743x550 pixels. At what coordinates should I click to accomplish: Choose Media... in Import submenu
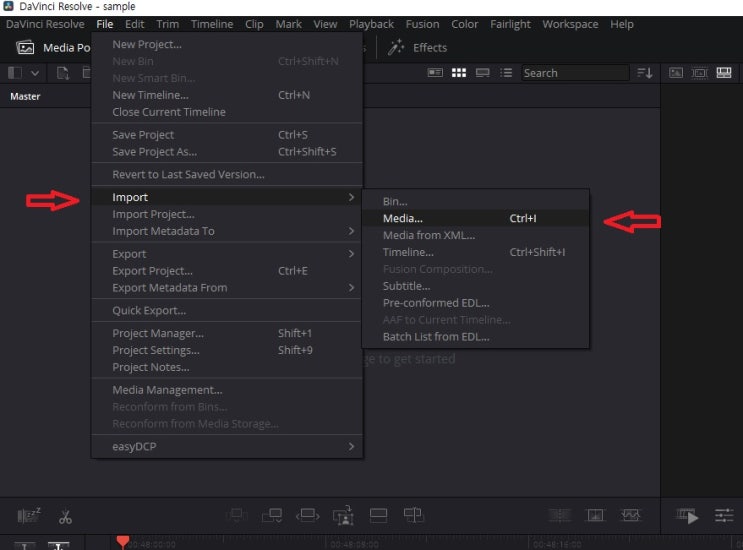click(x=475, y=218)
